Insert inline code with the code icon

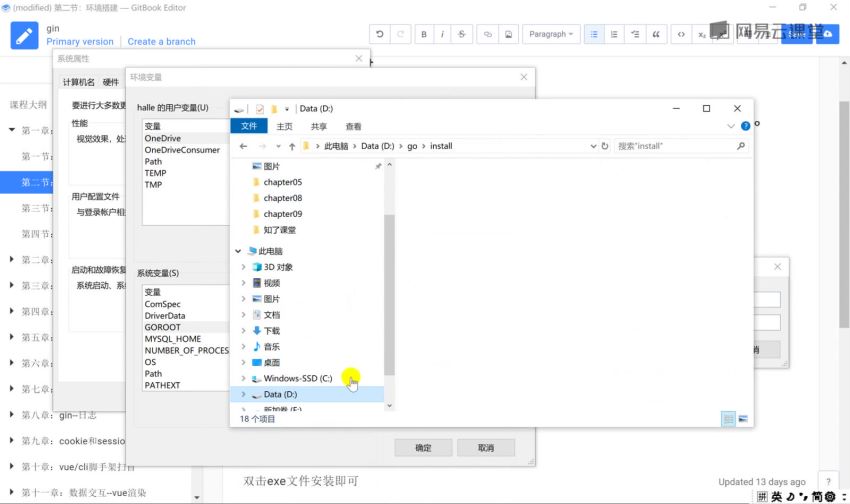(681, 34)
